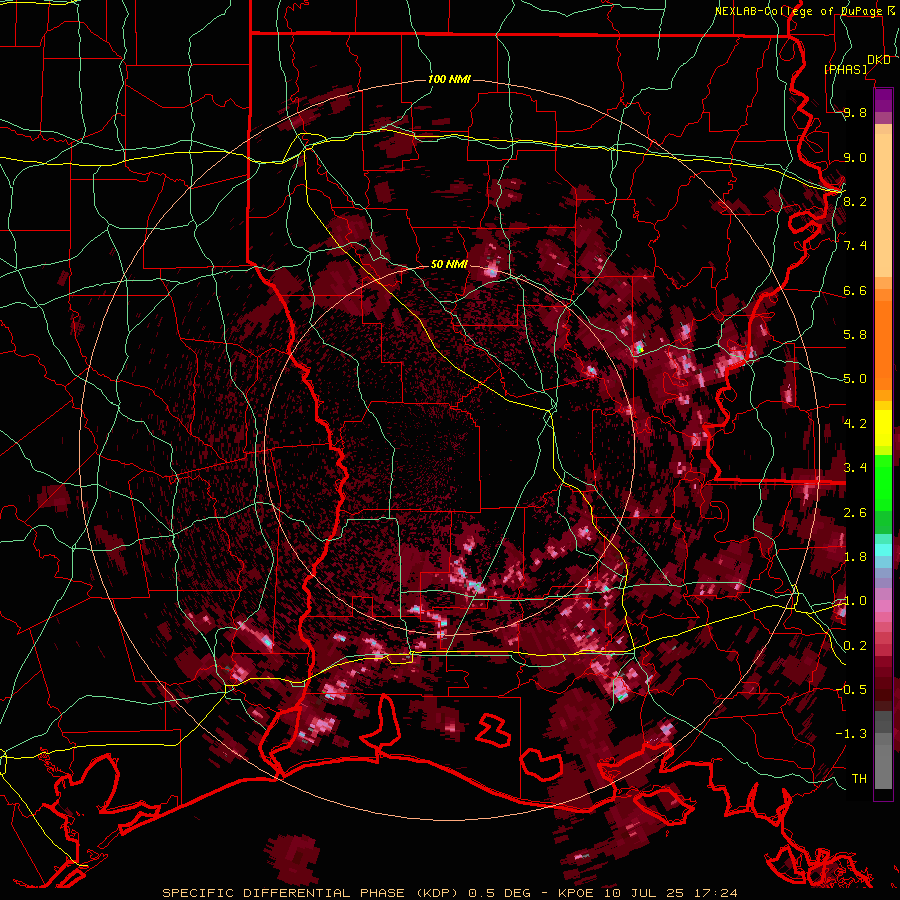Click the 5.8 value on the color scale
This screenshot has width=900, height=900.
coord(855,335)
